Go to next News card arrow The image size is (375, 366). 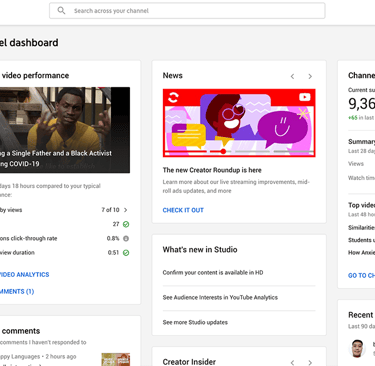tap(310, 76)
